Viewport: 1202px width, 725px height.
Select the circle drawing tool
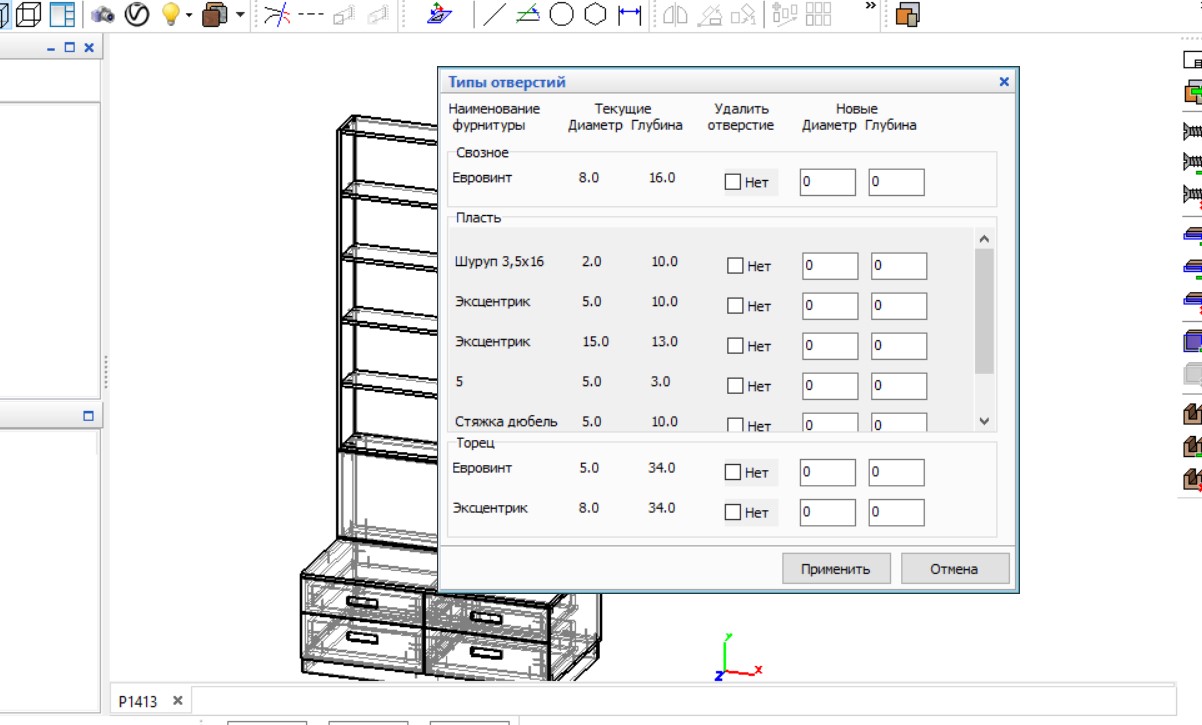(562, 15)
